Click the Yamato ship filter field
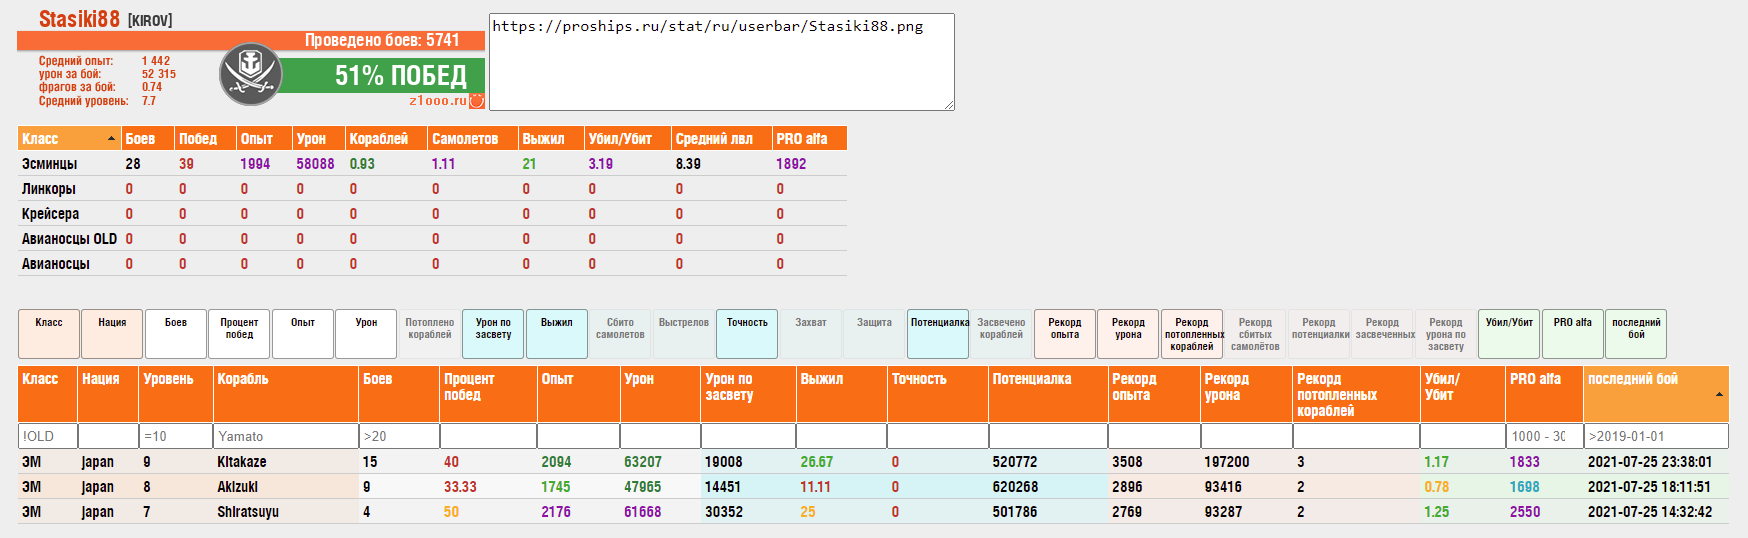 285,436
